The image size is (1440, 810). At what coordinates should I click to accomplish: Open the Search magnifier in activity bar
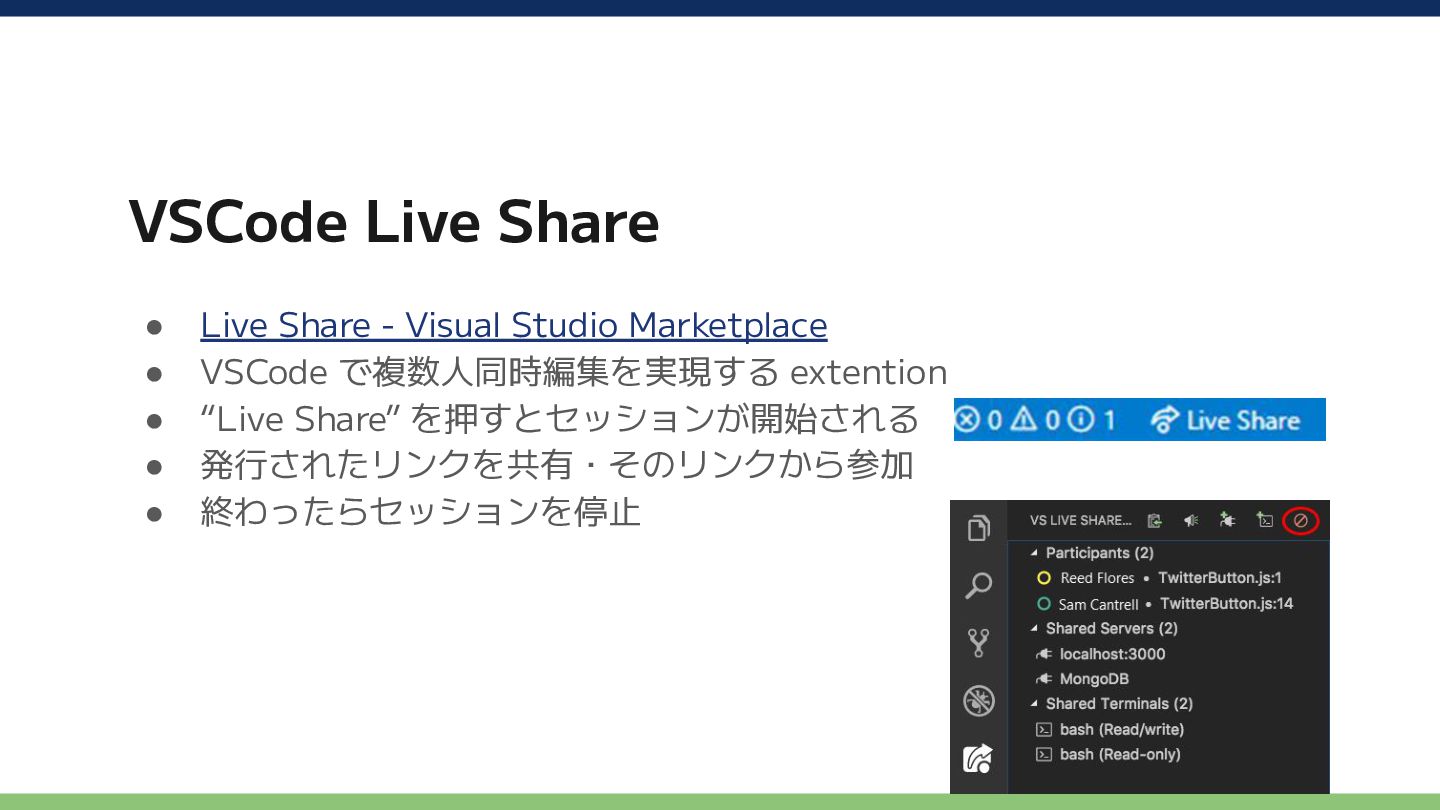(x=979, y=585)
